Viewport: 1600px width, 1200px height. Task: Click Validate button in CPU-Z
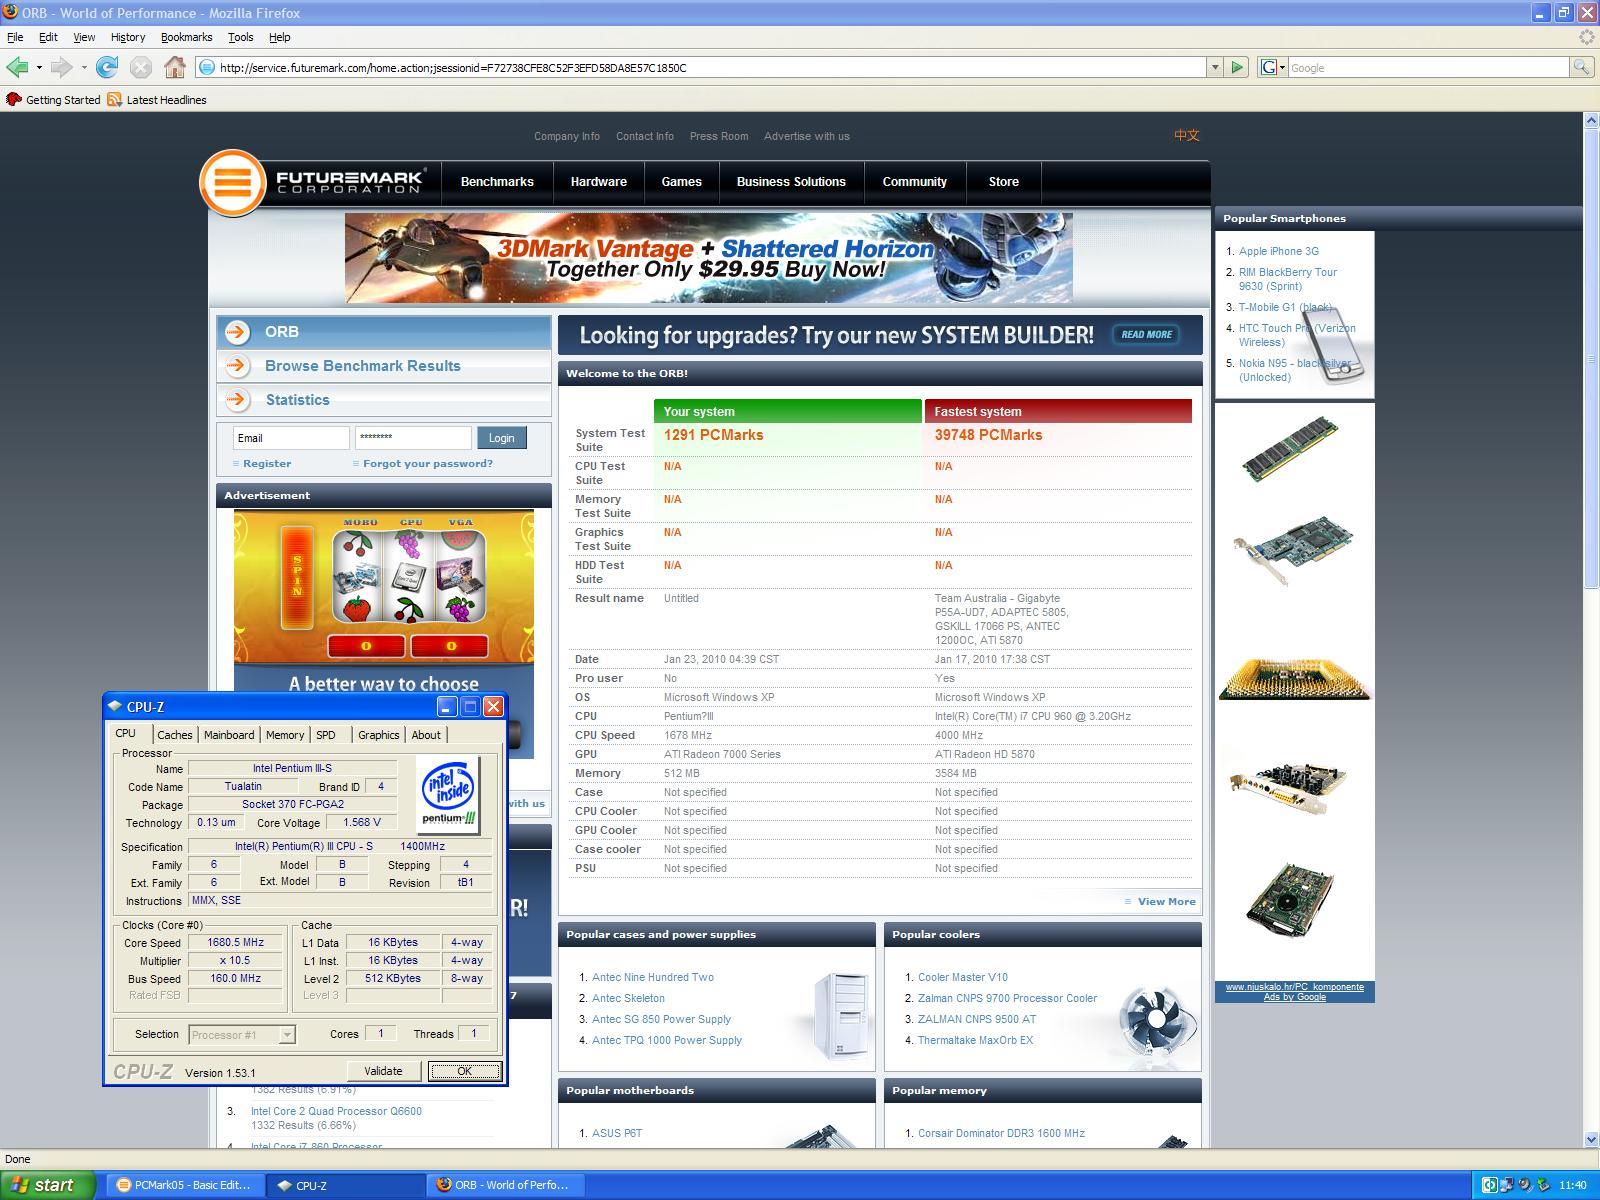pyautogui.click(x=383, y=1071)
